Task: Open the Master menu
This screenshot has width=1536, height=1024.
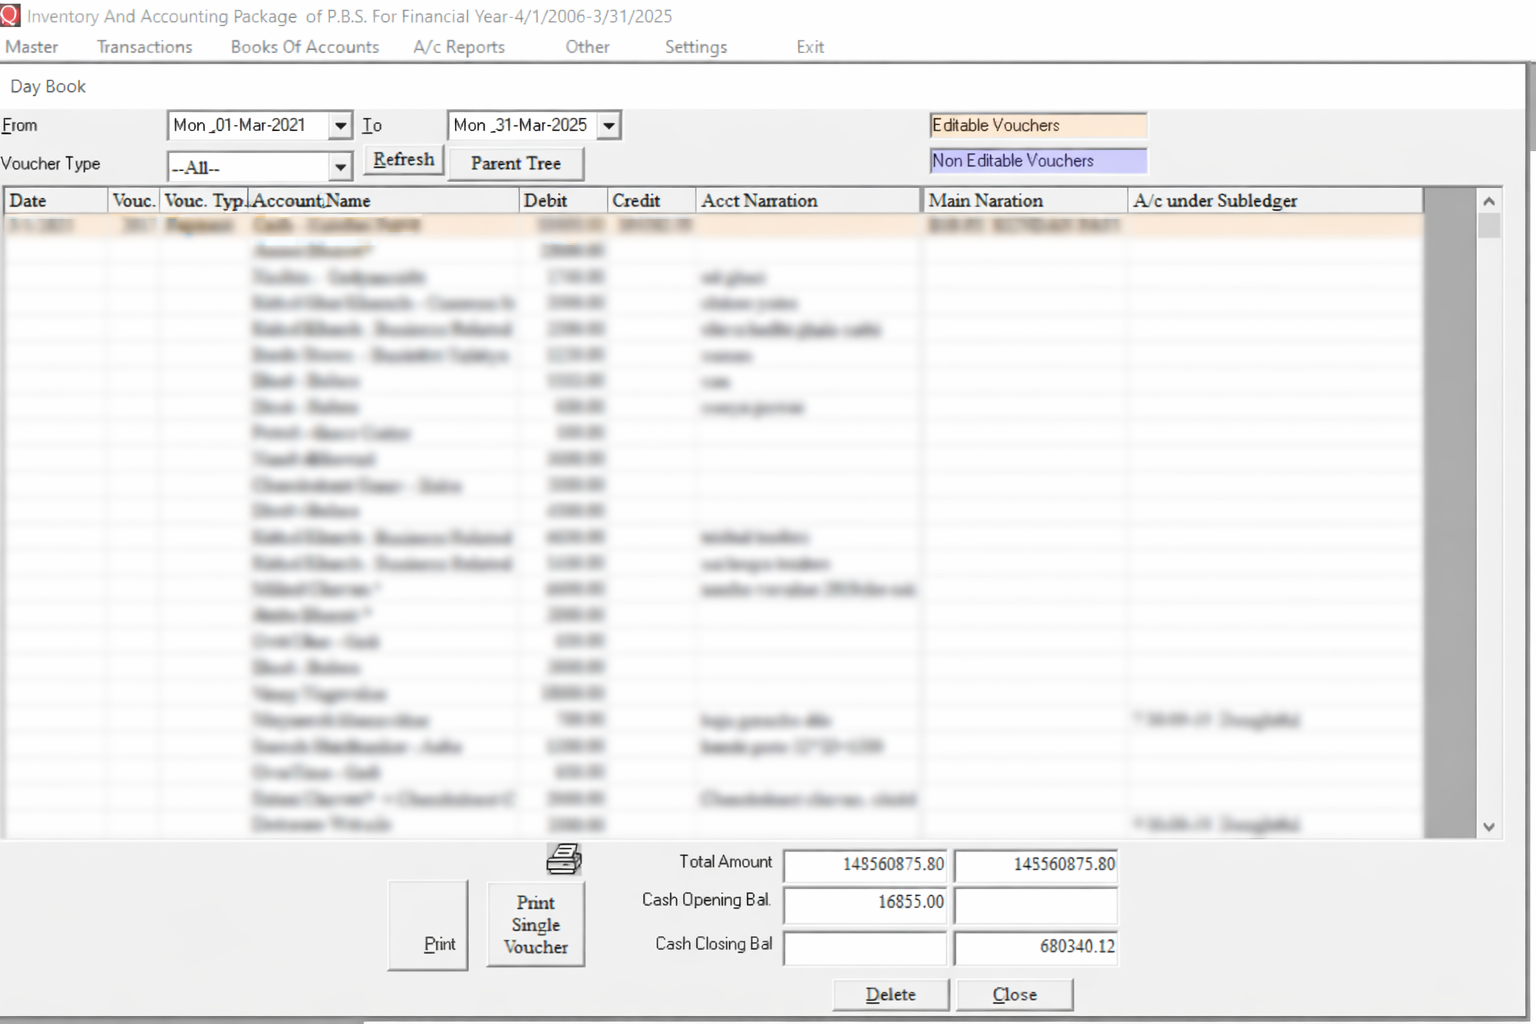Action: (x=32, y=47)
